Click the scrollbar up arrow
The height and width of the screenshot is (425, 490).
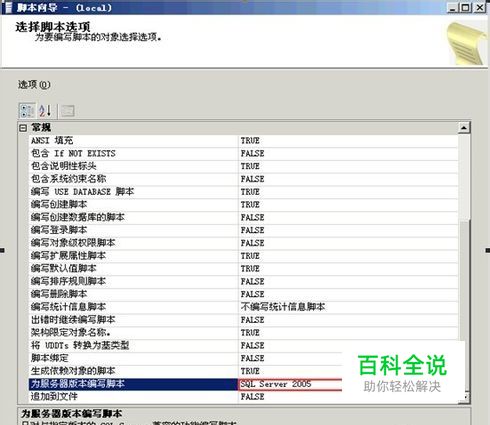point(464,128)
